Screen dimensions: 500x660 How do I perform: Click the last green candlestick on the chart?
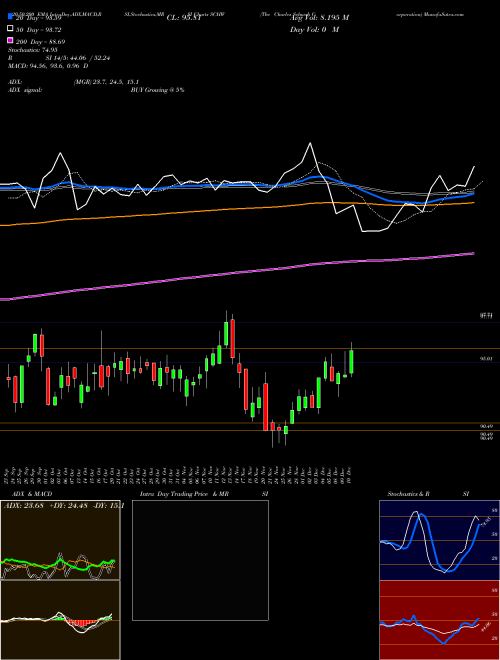pyautogui.click(x=351, y=362)
